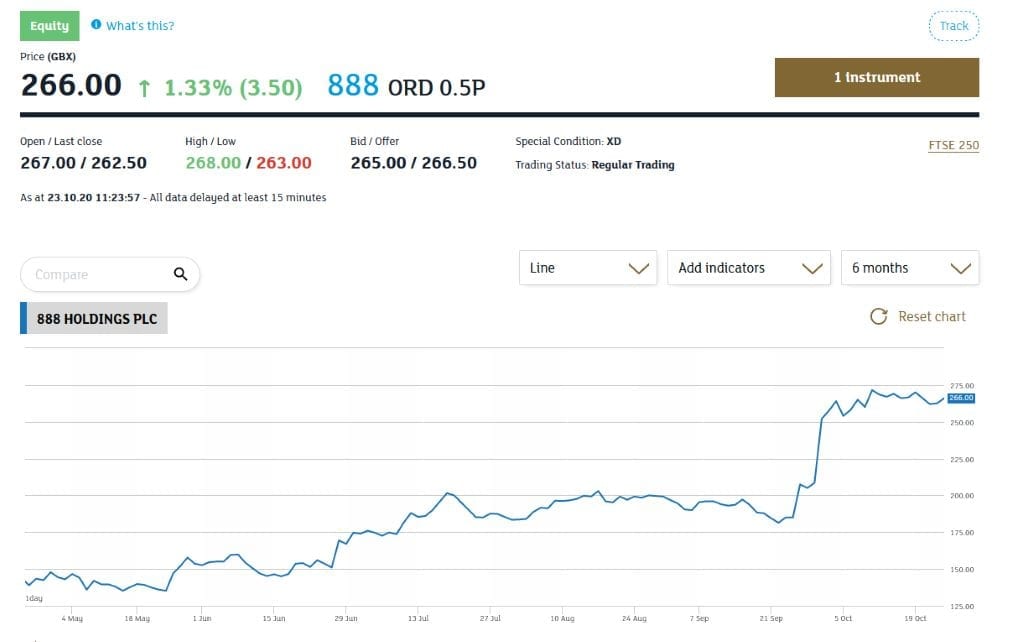The height and width of the screenshot is (642, 1024).
Task: Click the blue swatch beside 888 HOLDINGS PLC
Action: (24, 318)
